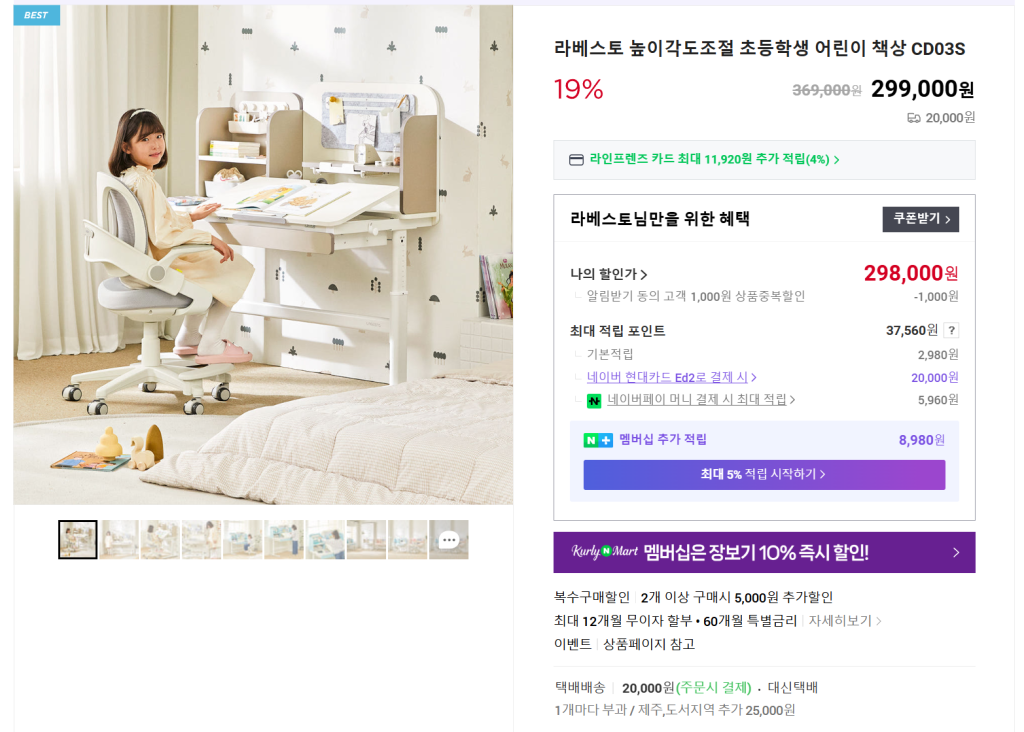Click the green Naver Pay N icon
Screen dimensions: 1024x732
pyautogui.click(x=594, y=400)
